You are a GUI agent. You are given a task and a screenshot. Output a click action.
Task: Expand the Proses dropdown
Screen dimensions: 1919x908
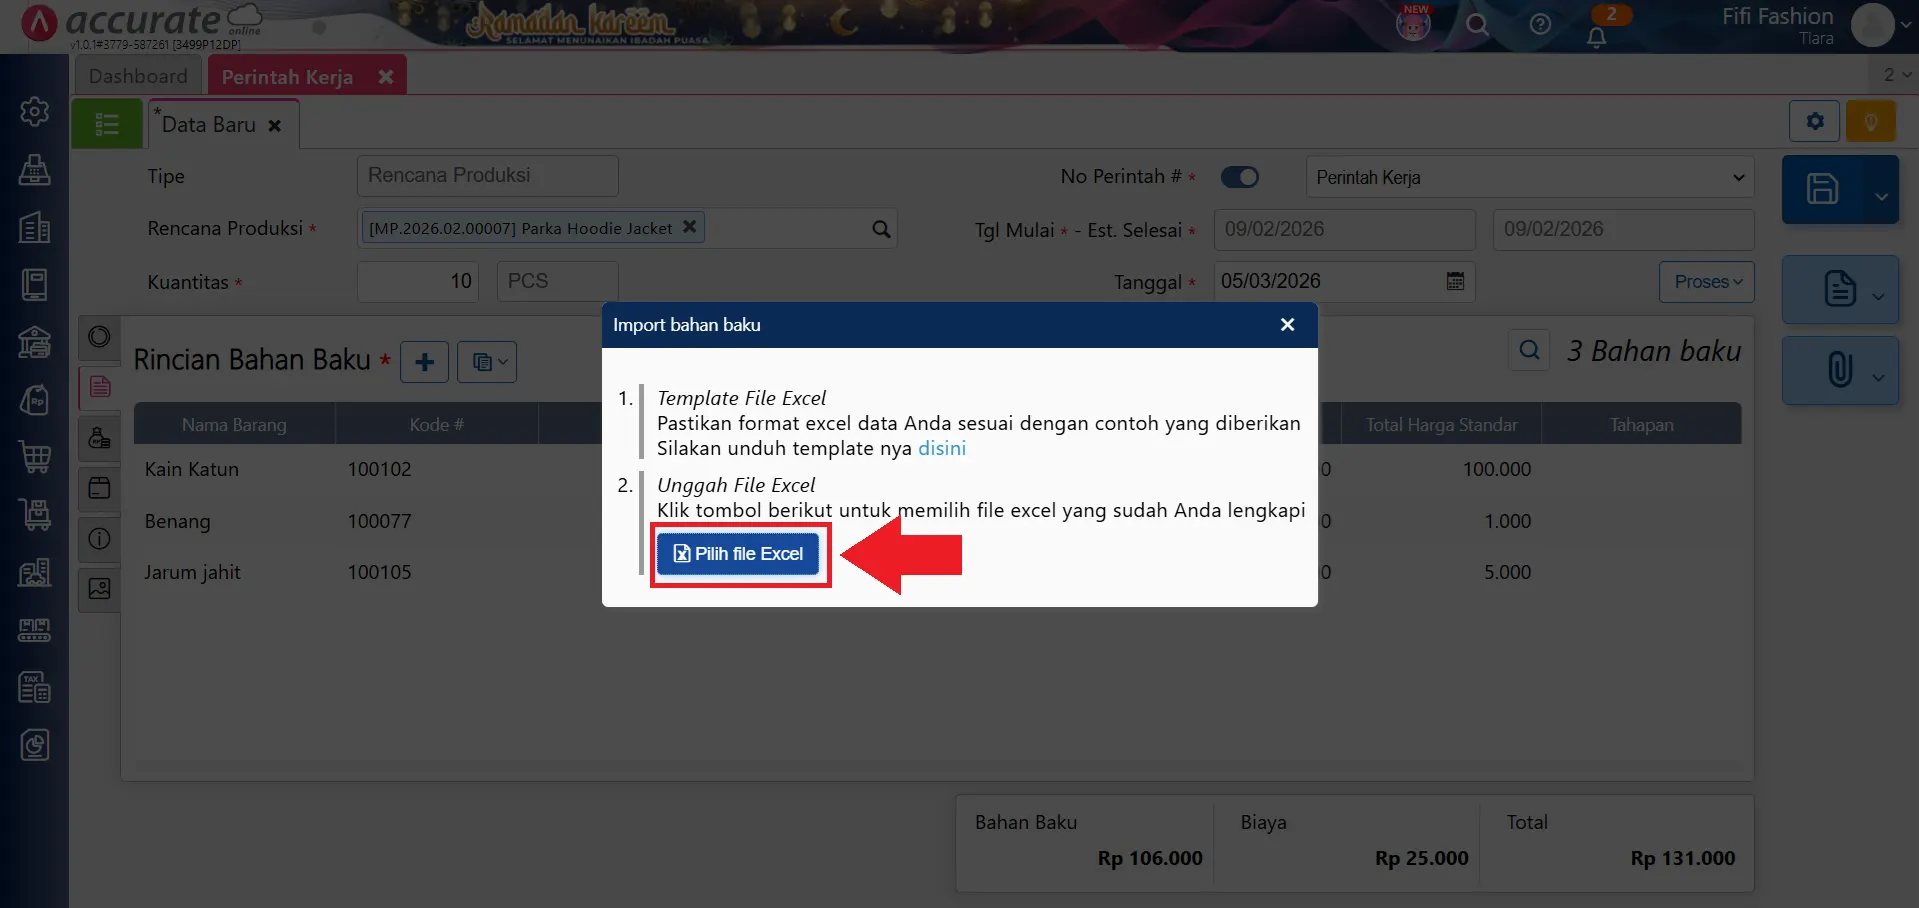click(x=1706, y=281)
